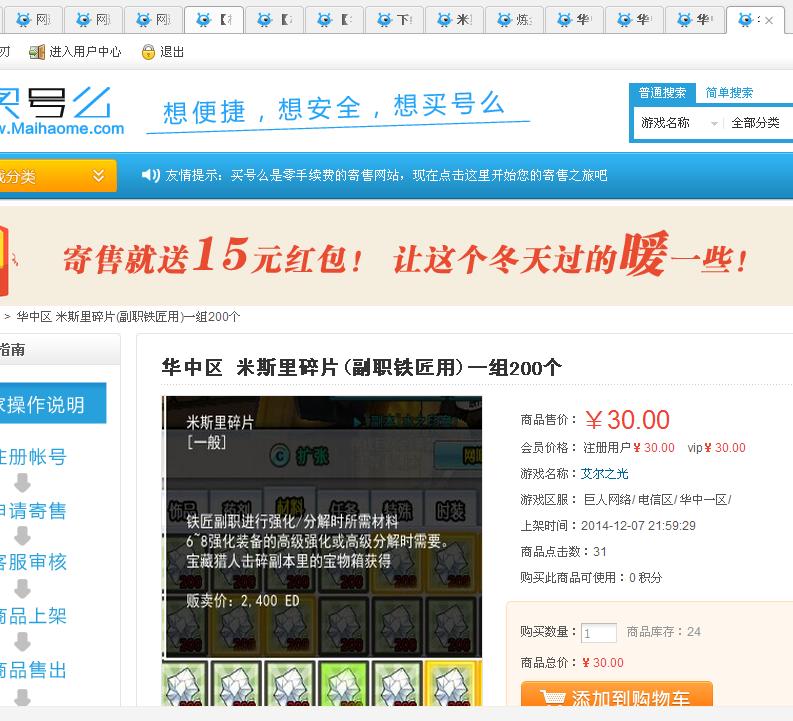Click the speaker icon beside 友情提示
Screen dimensions: 793x721
click(150, 175)
